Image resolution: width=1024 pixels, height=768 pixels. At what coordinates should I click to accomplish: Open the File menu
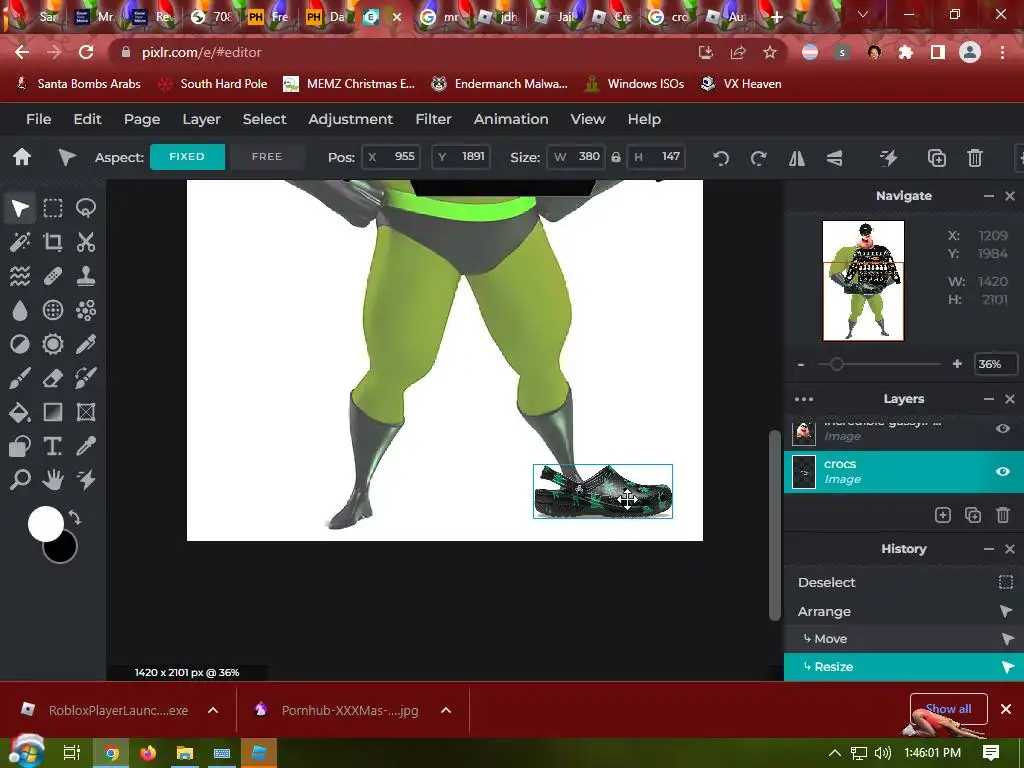pyautogui.click(x=39, y=119)
